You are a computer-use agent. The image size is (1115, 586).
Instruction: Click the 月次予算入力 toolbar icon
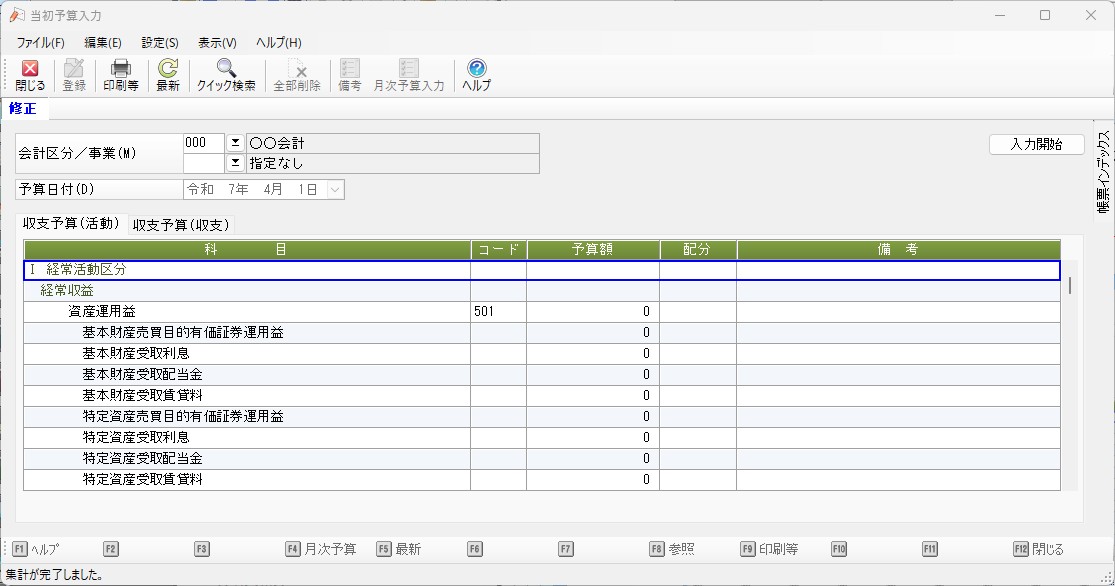[408, 75]
